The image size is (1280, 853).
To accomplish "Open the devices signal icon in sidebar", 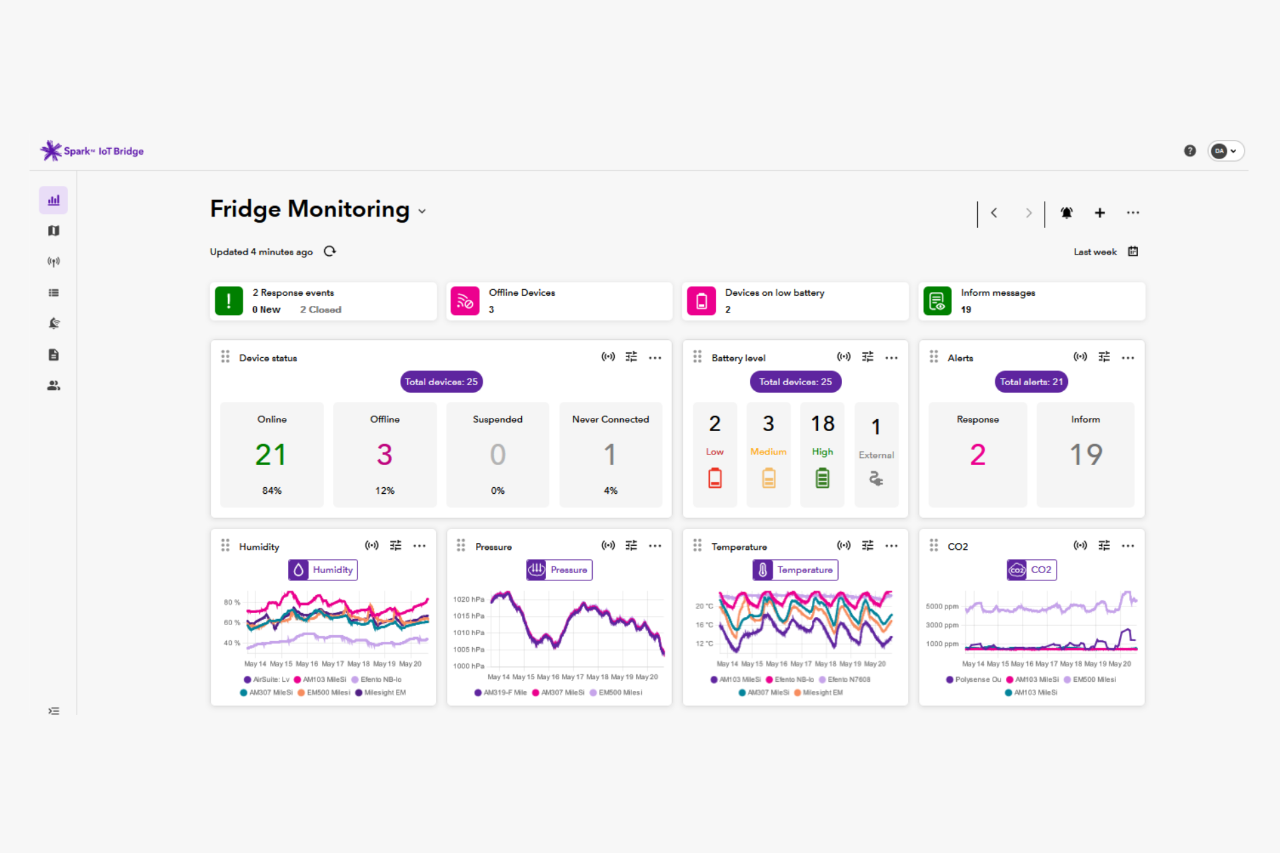I will coord(53,261).
